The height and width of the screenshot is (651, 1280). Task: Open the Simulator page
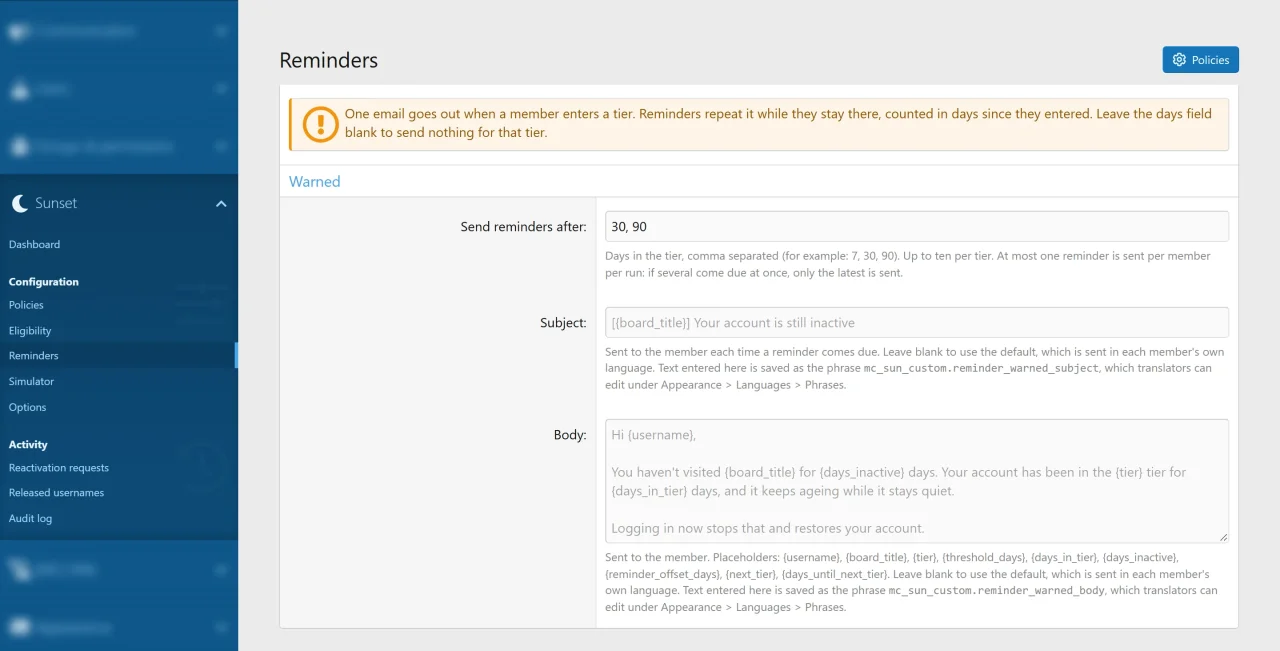31,382
